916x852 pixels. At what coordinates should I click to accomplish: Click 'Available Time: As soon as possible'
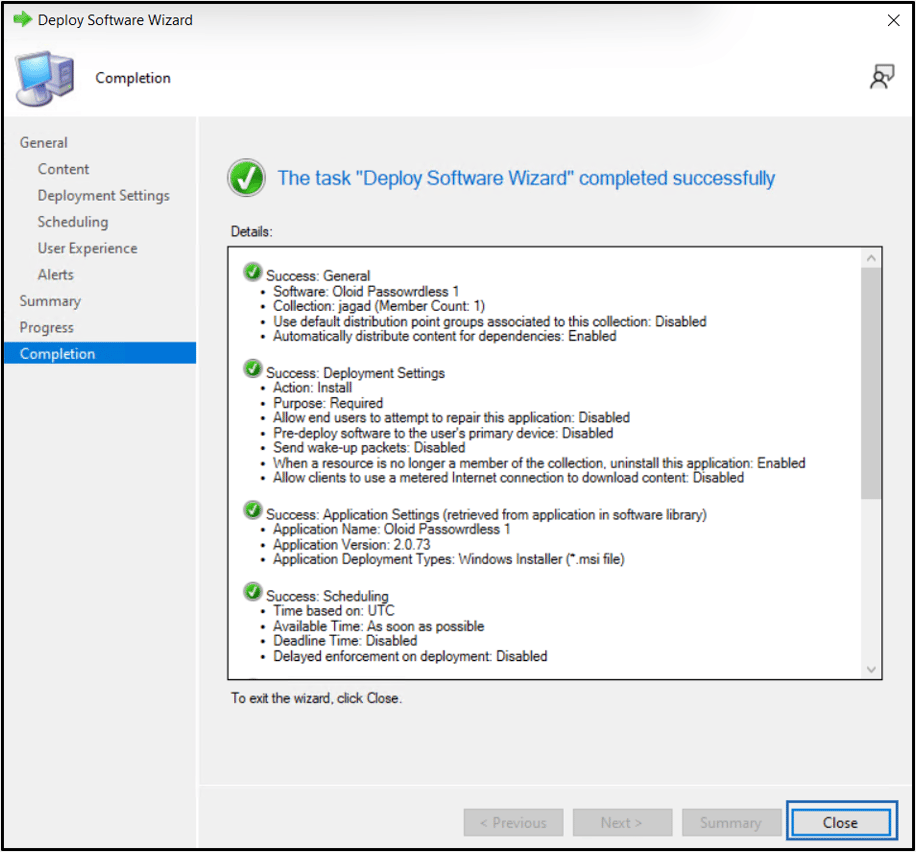(378, 626)
